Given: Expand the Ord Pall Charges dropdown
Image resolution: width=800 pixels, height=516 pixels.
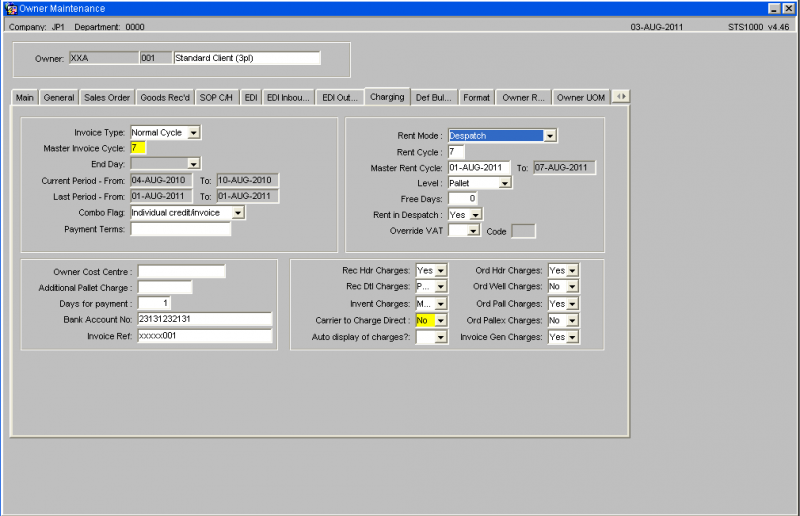Looking at the screenshot, I should pos(572,304).
